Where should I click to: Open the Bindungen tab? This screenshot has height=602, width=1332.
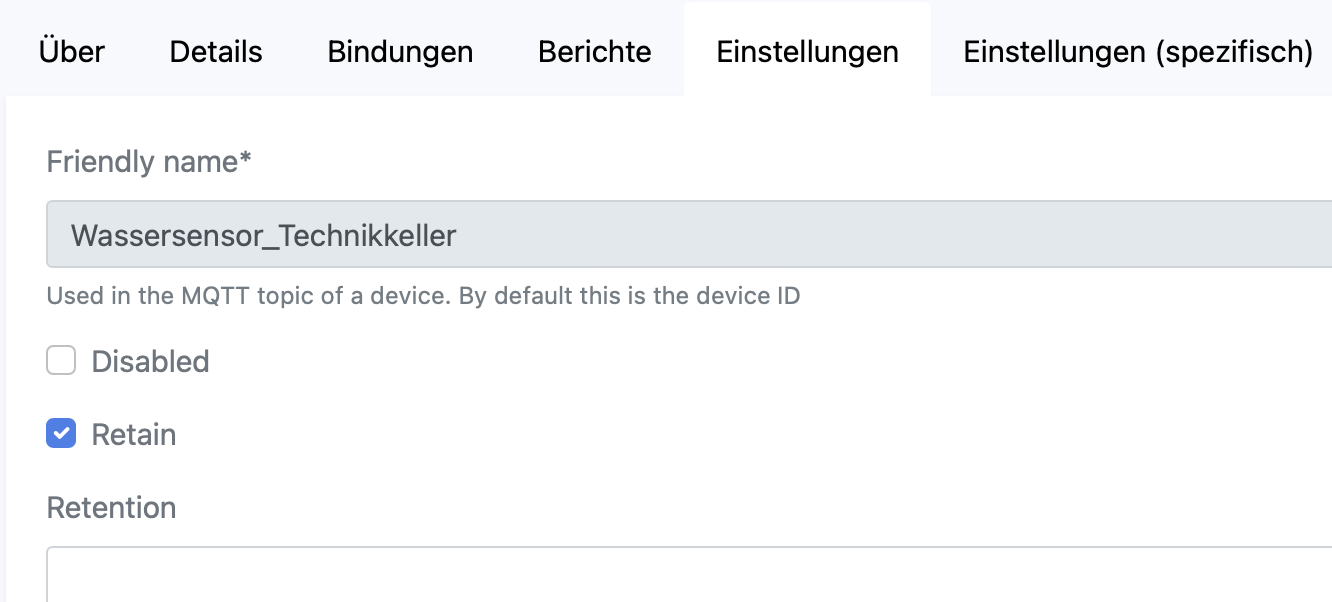(400, 52)
